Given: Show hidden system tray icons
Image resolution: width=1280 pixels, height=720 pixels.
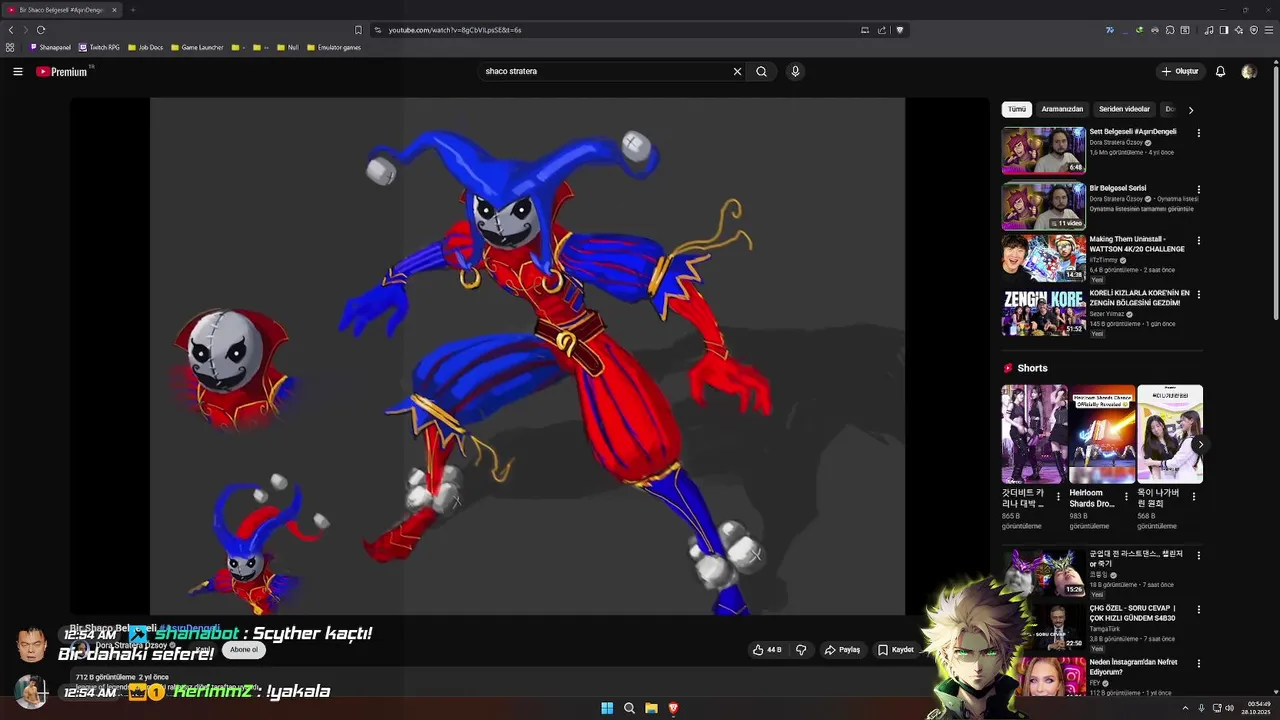Looking at the screenshot, I should click(x=1185, y=708).
